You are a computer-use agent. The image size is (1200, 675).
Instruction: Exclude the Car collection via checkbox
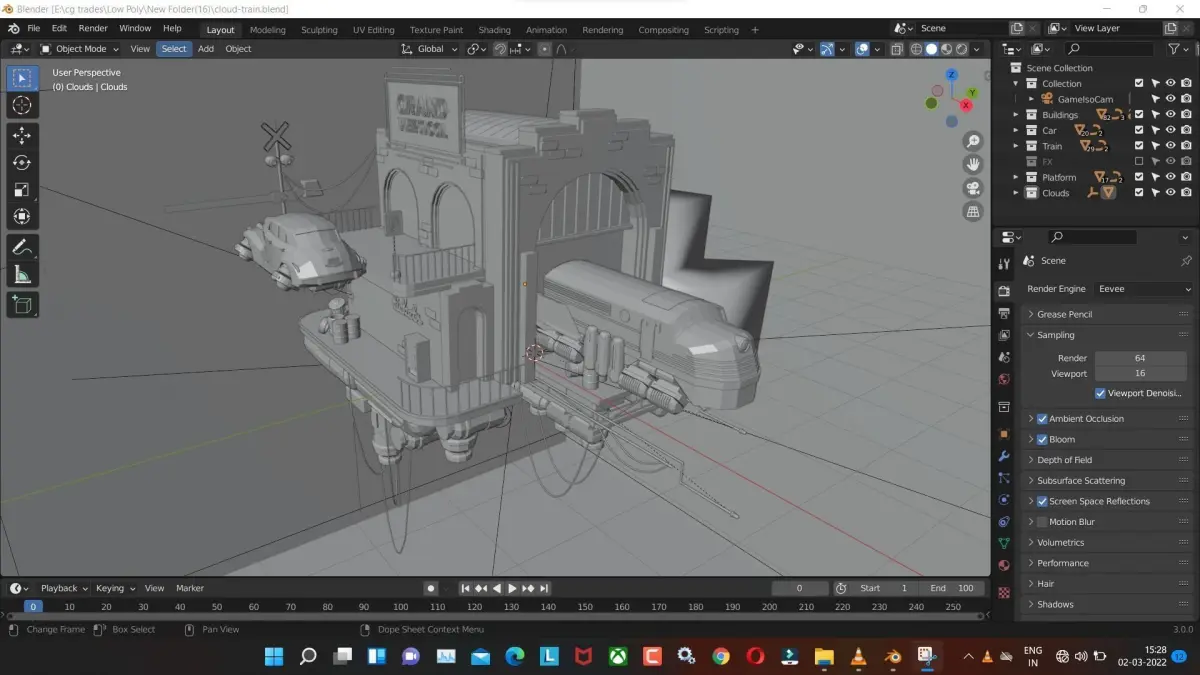(1139, 130)
